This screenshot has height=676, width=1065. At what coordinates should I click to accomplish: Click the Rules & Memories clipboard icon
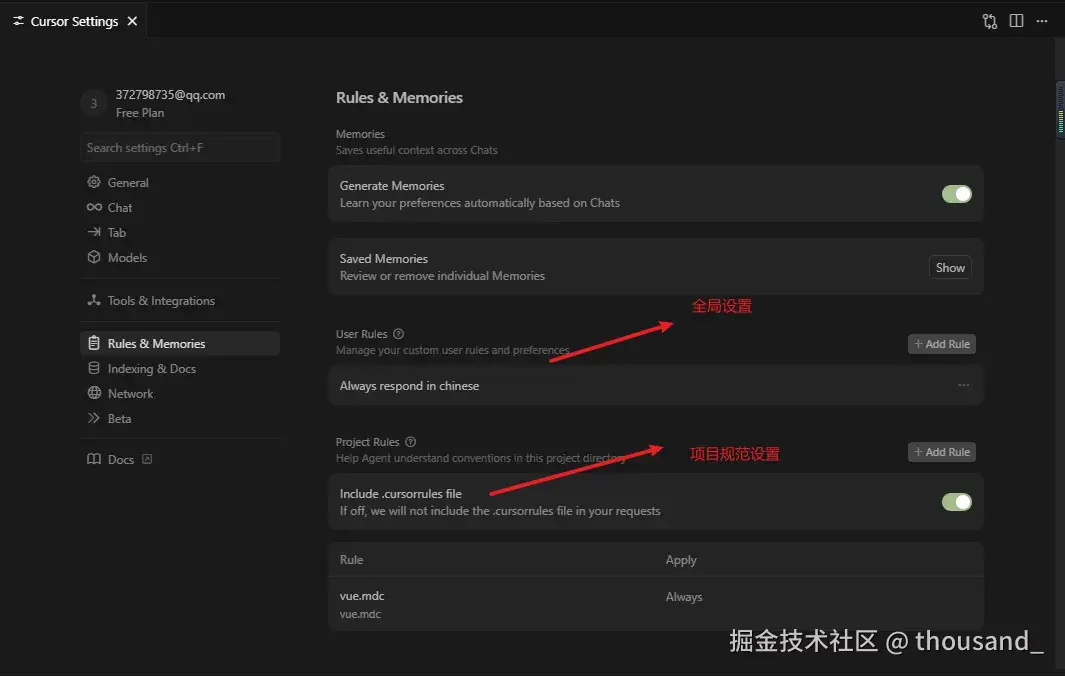pyautogui.click(x=94, y=343)
